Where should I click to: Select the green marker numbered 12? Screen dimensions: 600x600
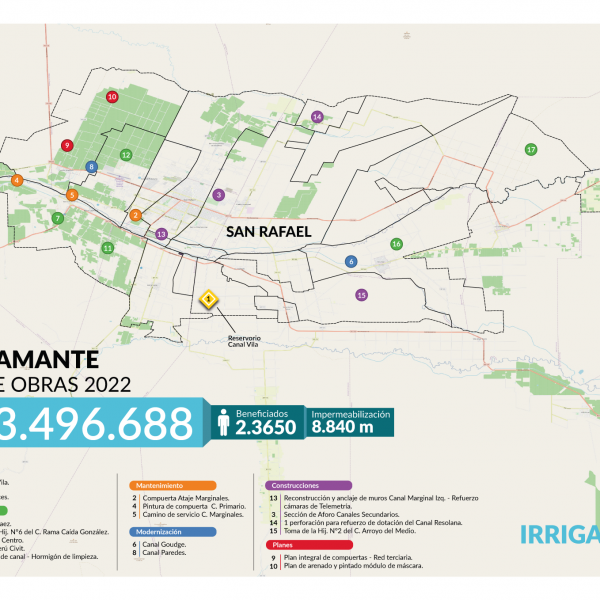click(126, 155)
